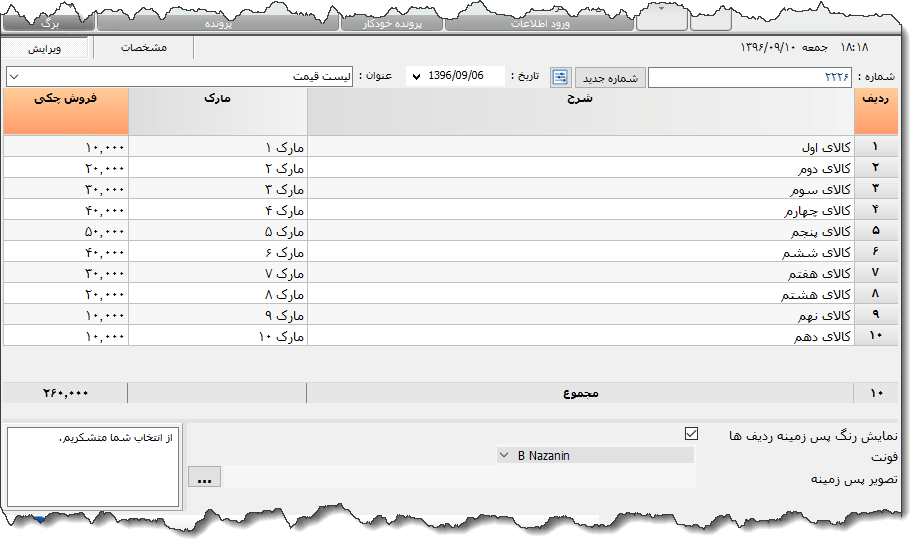Image resolution: width=911 pixels, height=540 pixels.
Task: Select the کالای پنجم row description cell
Action: coord(580,232)
